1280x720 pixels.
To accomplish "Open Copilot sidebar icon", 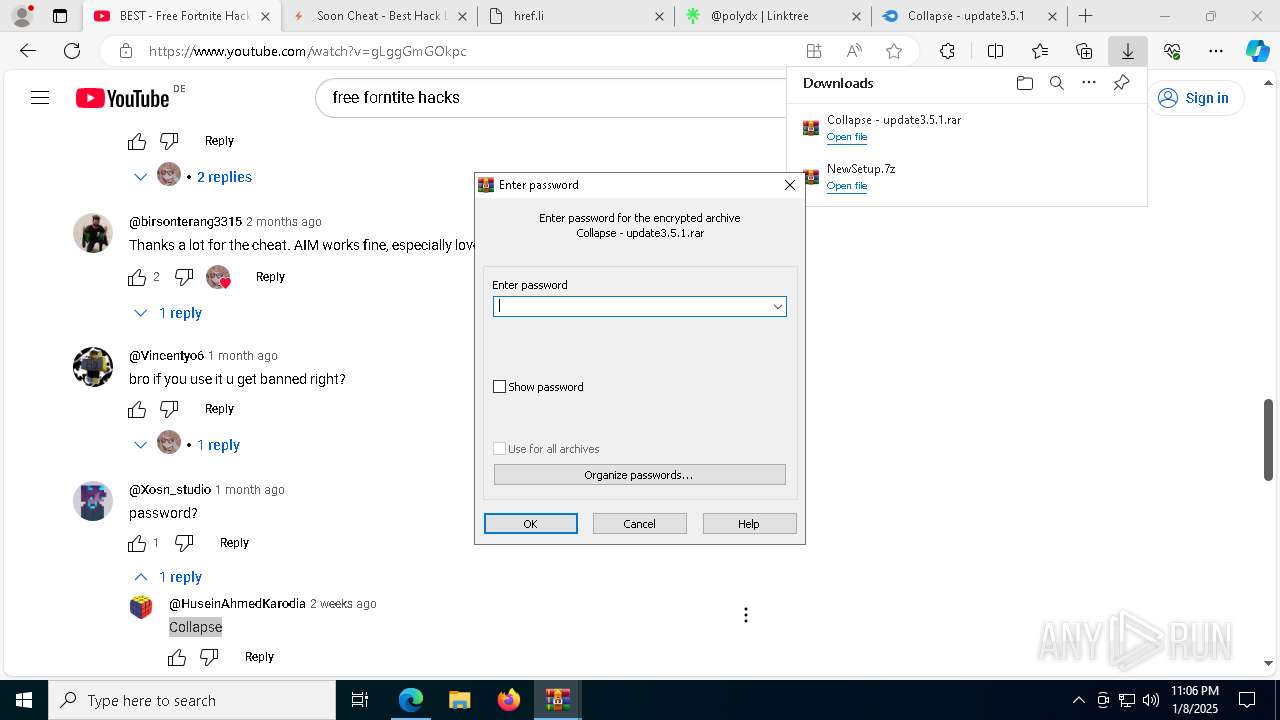I will [x=1257, y=51].
